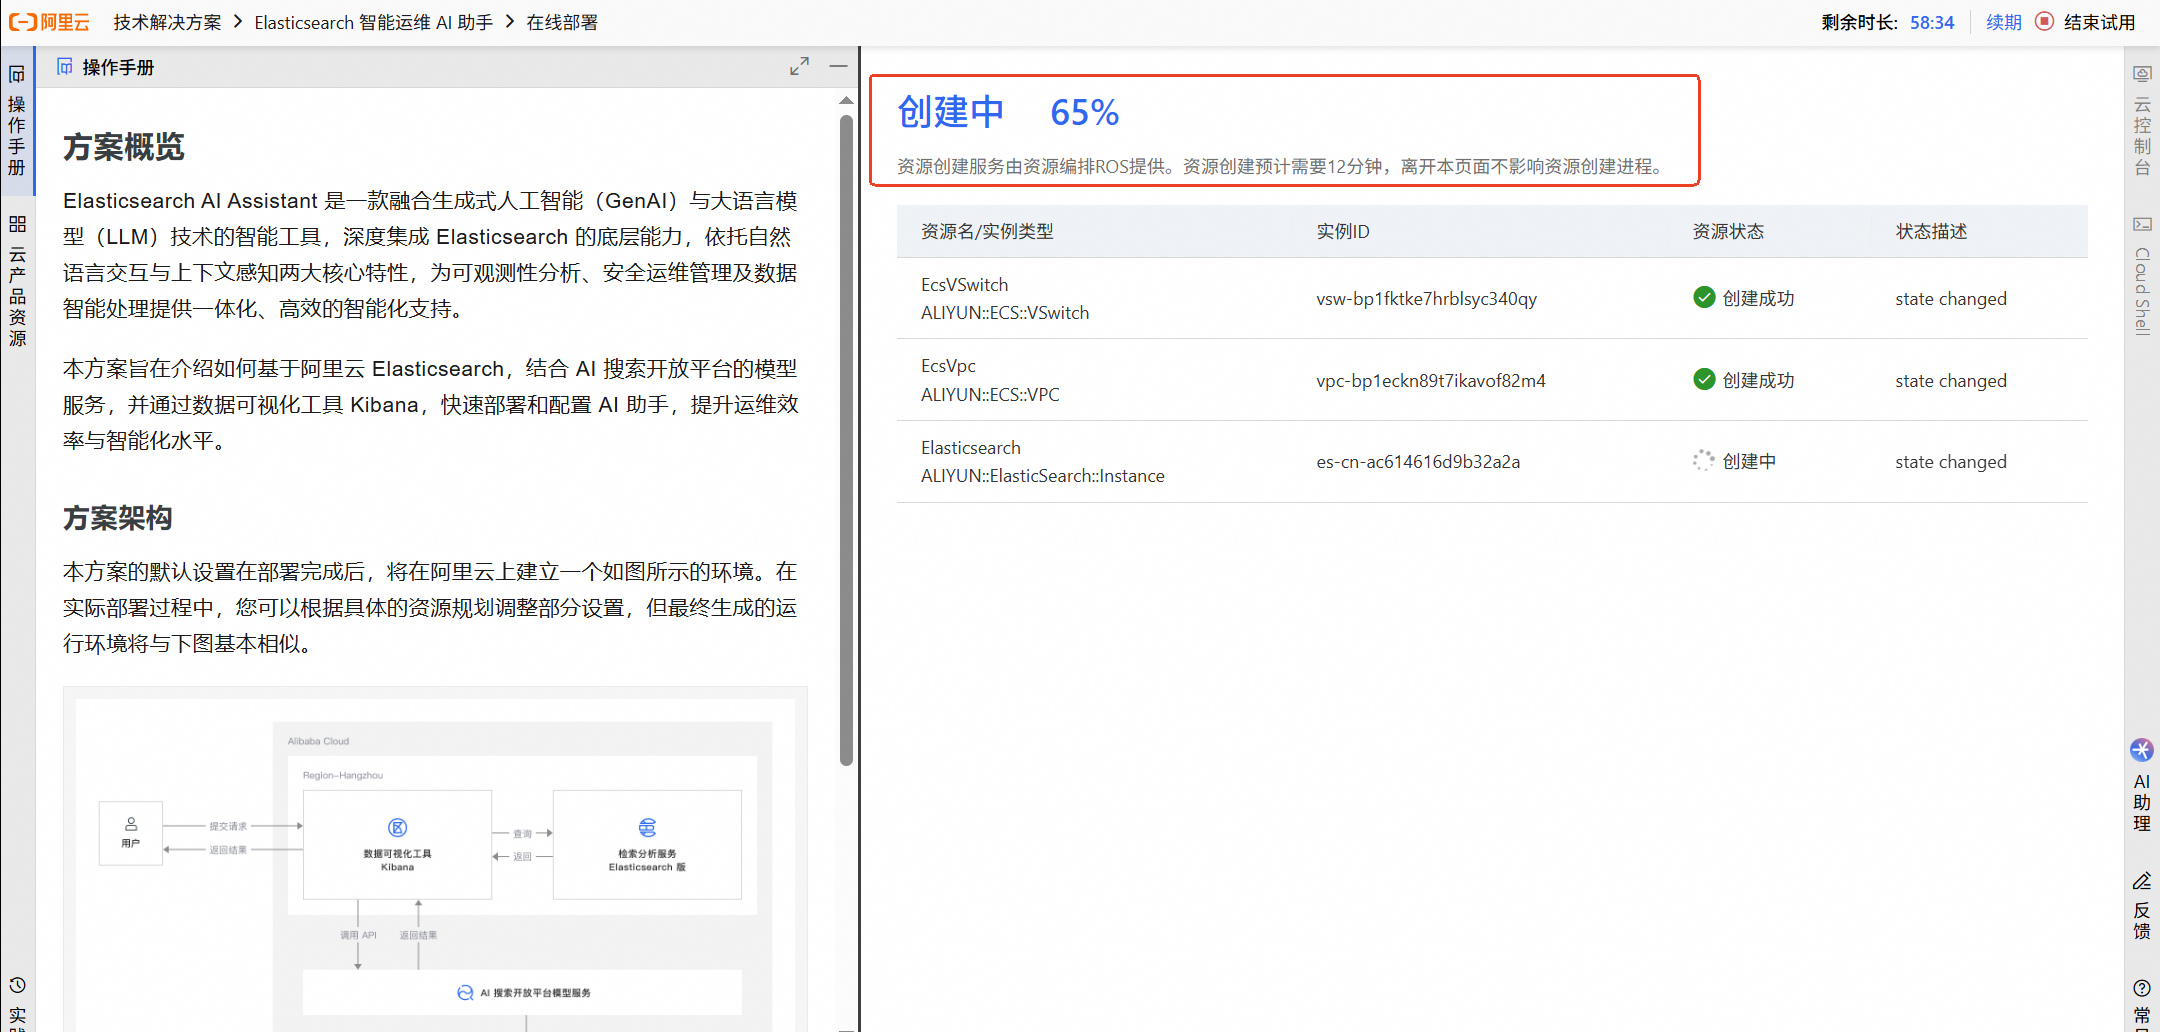Open the 操作手册 tab in left sidebar
Image resolution: width=2160 pixels, height=1032 pixels.
[x=17, y=120]
